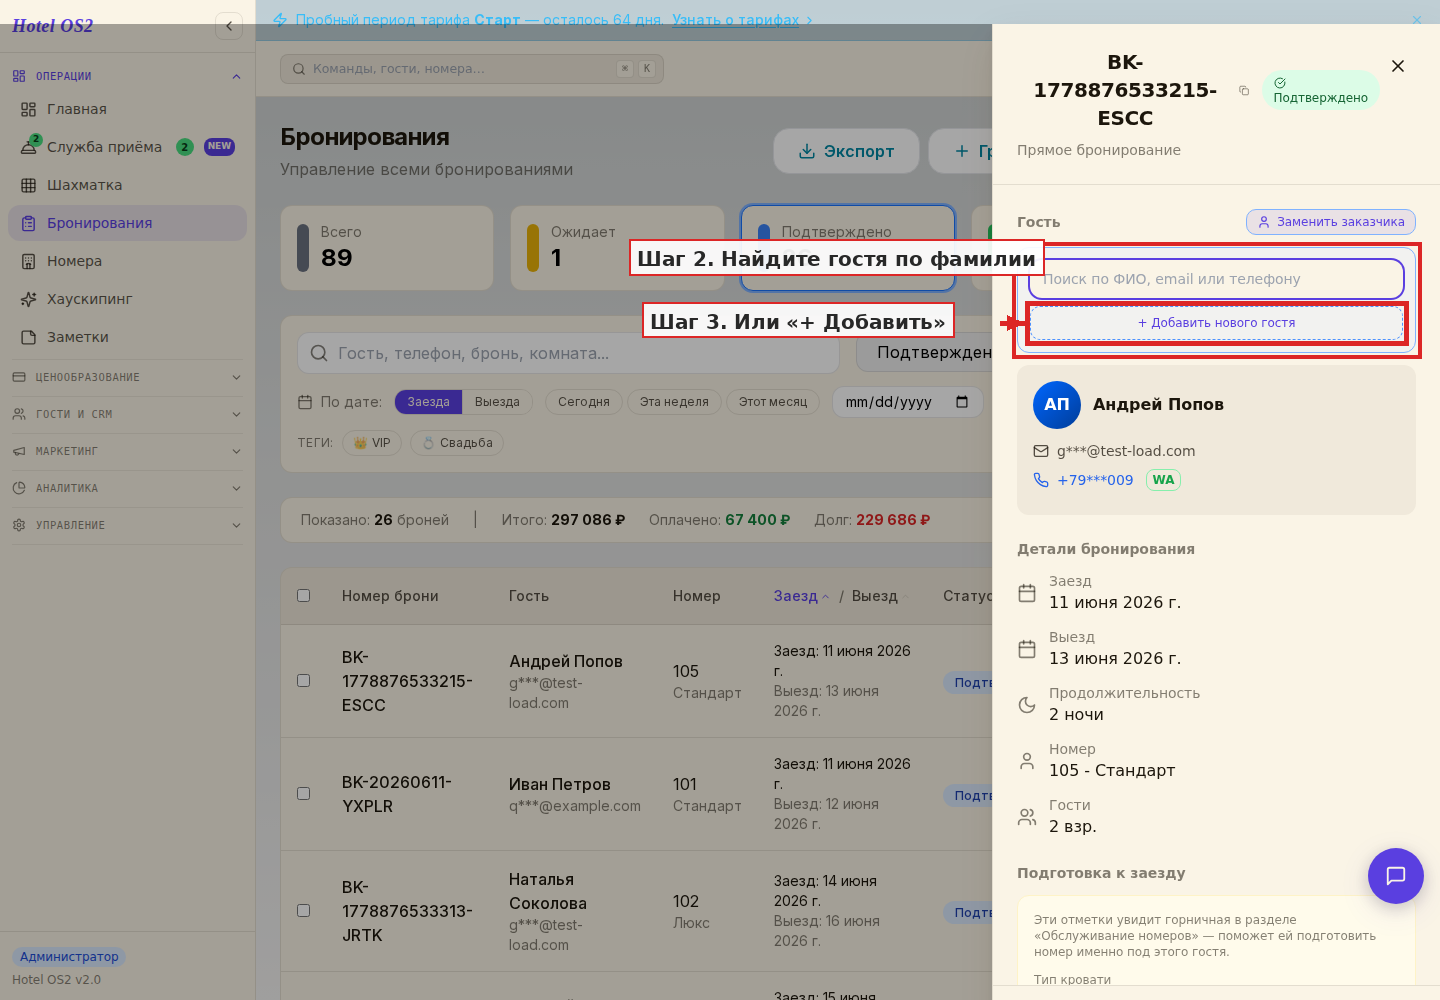Screen dimensions: 1440x1000
Task: Collapse the ОПЕРАЦИИ section
Action: pyautogui.click(x=127, y=76)
